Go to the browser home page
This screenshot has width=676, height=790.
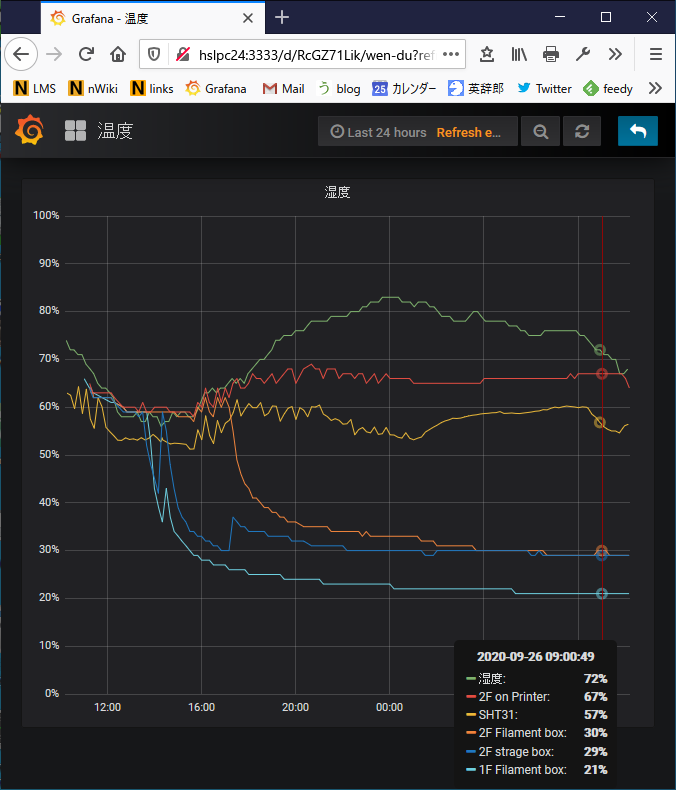coord(118,54)
